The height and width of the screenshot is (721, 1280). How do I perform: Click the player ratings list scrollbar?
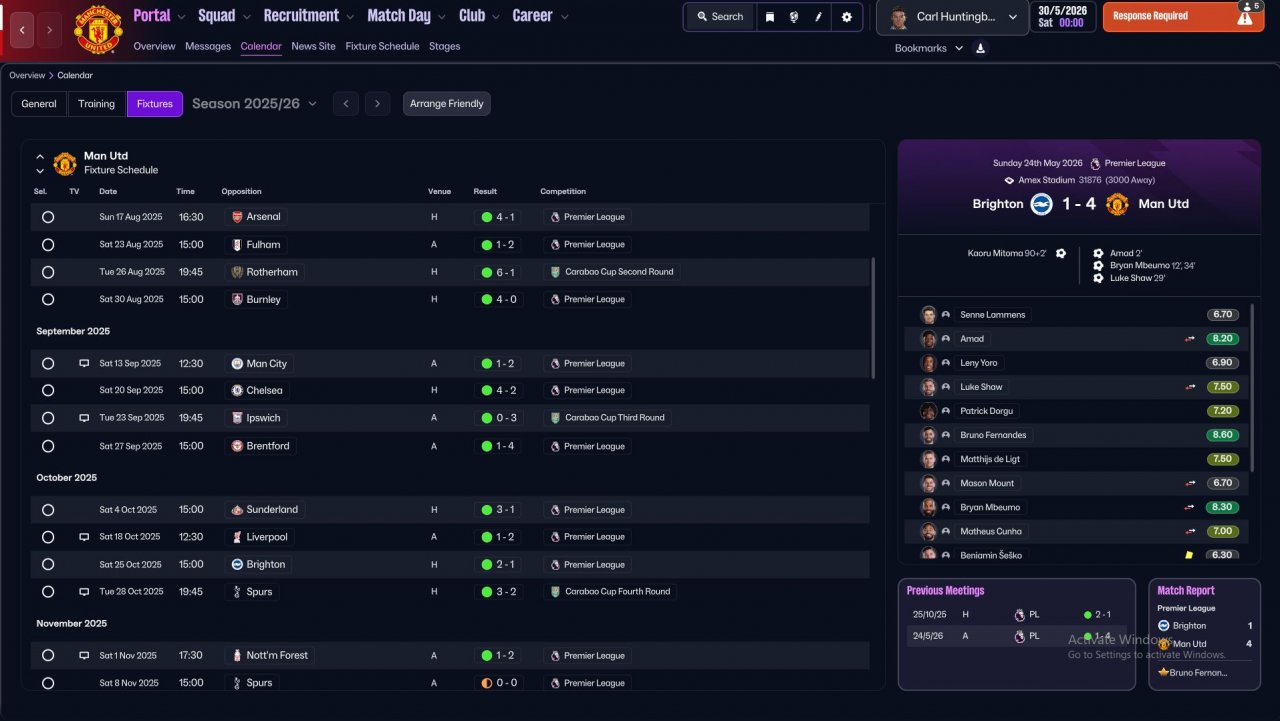coord(1252,388)
